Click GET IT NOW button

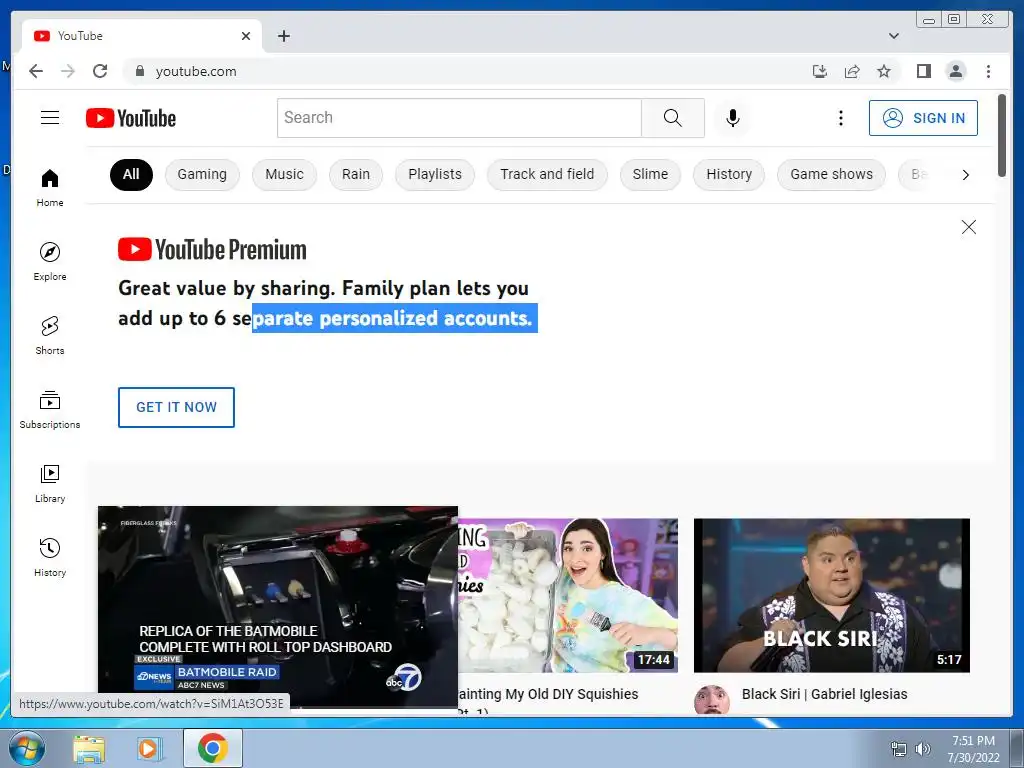[176, 408]
